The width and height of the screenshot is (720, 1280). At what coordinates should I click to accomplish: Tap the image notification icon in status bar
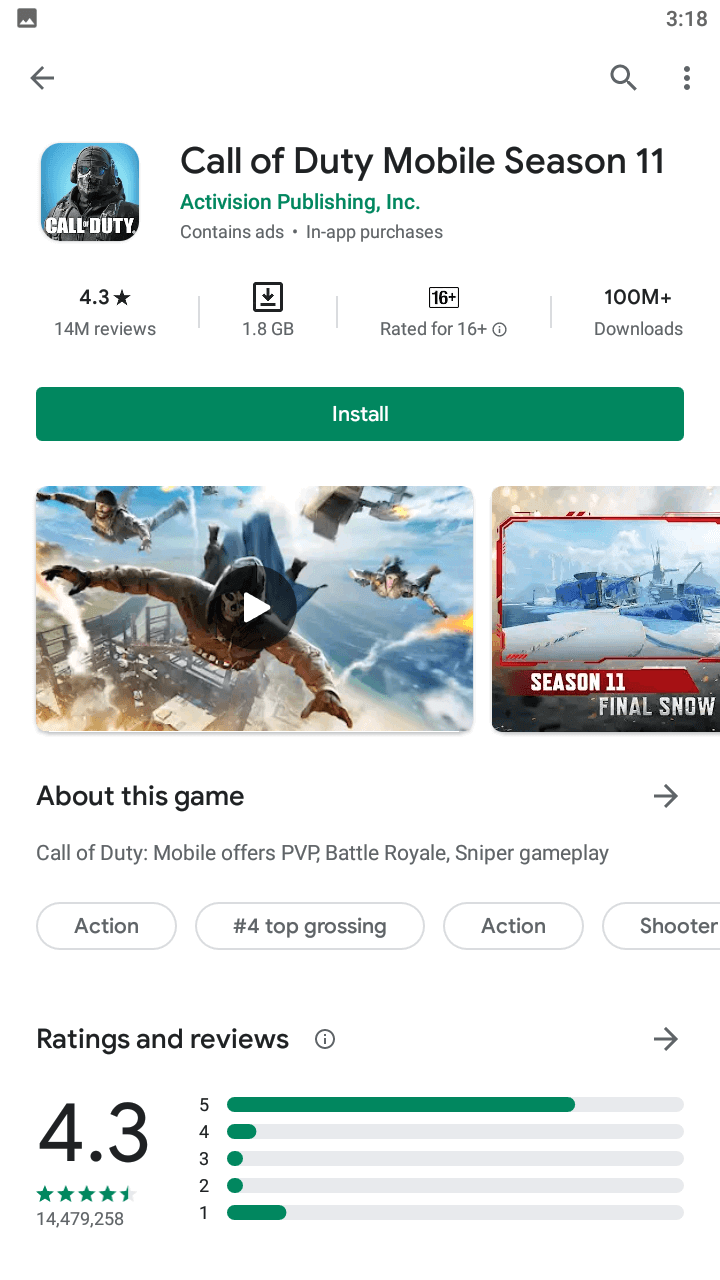[x=27, y=18]
